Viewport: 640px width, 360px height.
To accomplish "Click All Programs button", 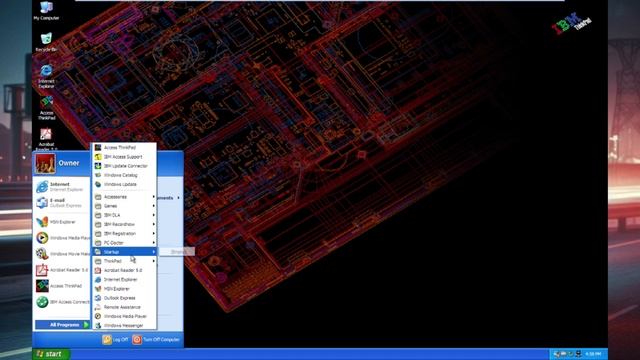I will 62,324.
